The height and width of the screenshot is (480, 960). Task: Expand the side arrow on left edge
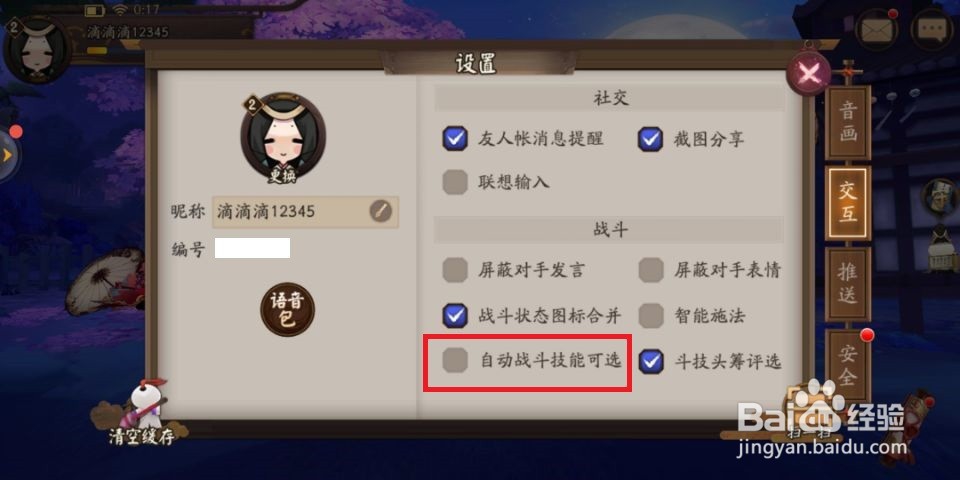(x=7, y=156)
